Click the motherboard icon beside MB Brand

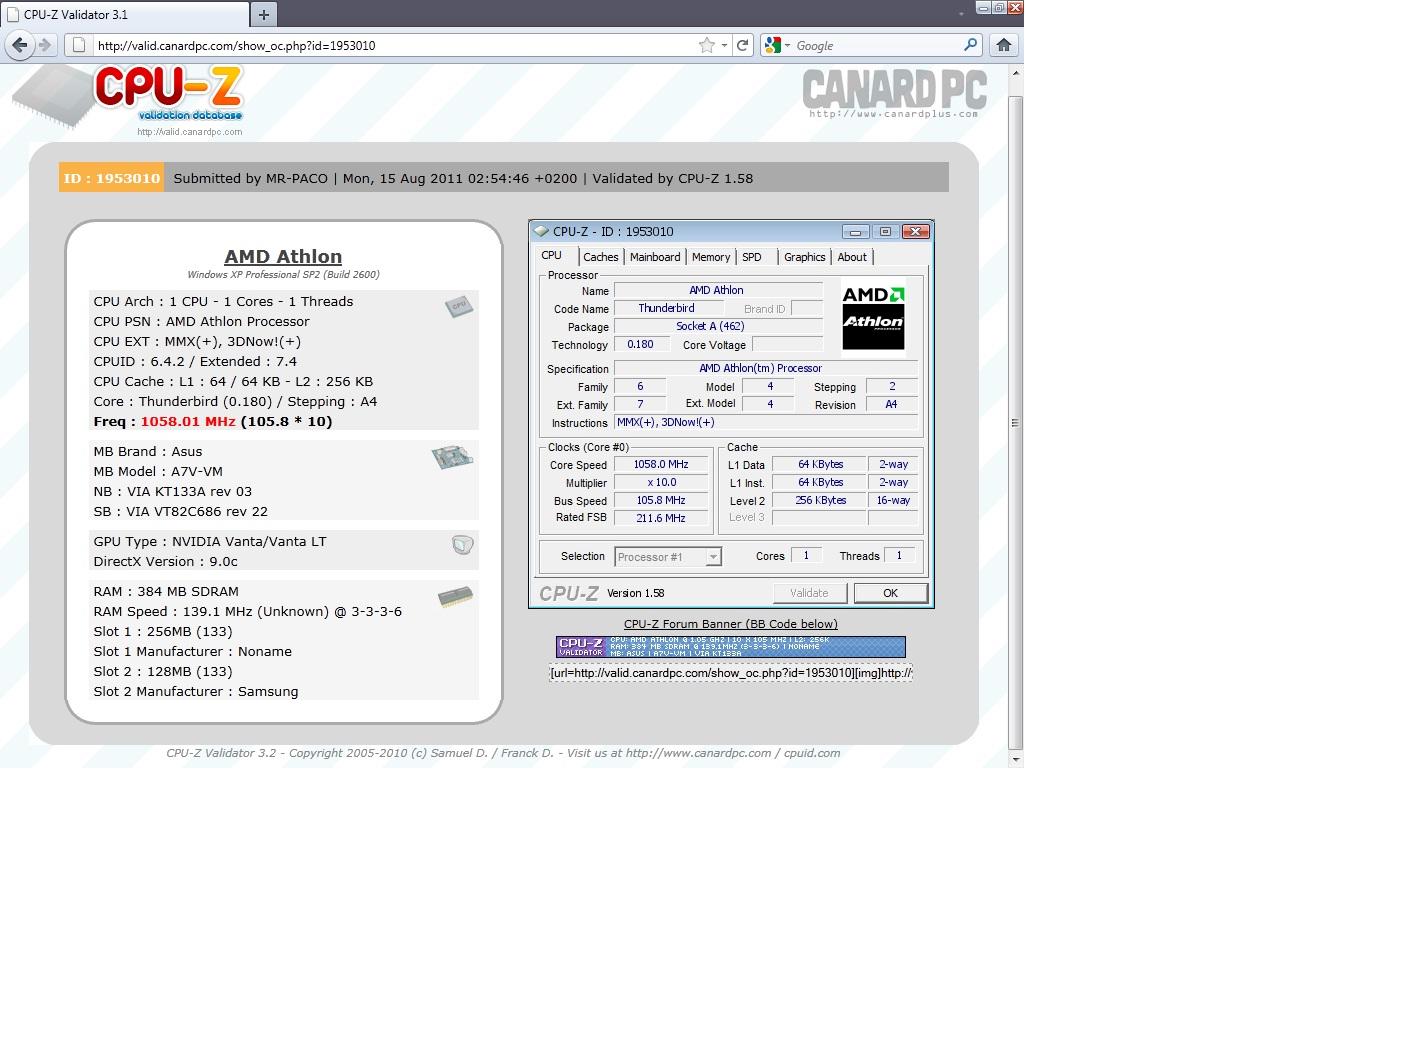point(452,457)
